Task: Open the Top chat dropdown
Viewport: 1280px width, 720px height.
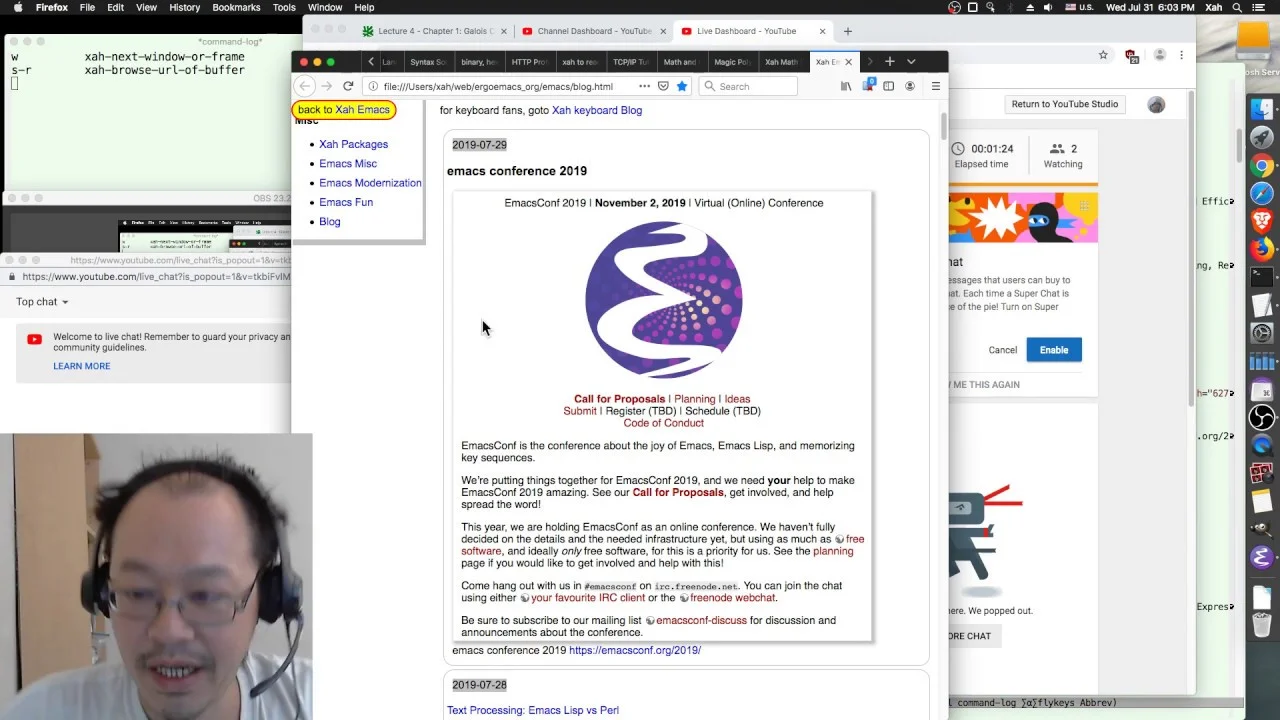Action: click(x=42, y=302)
